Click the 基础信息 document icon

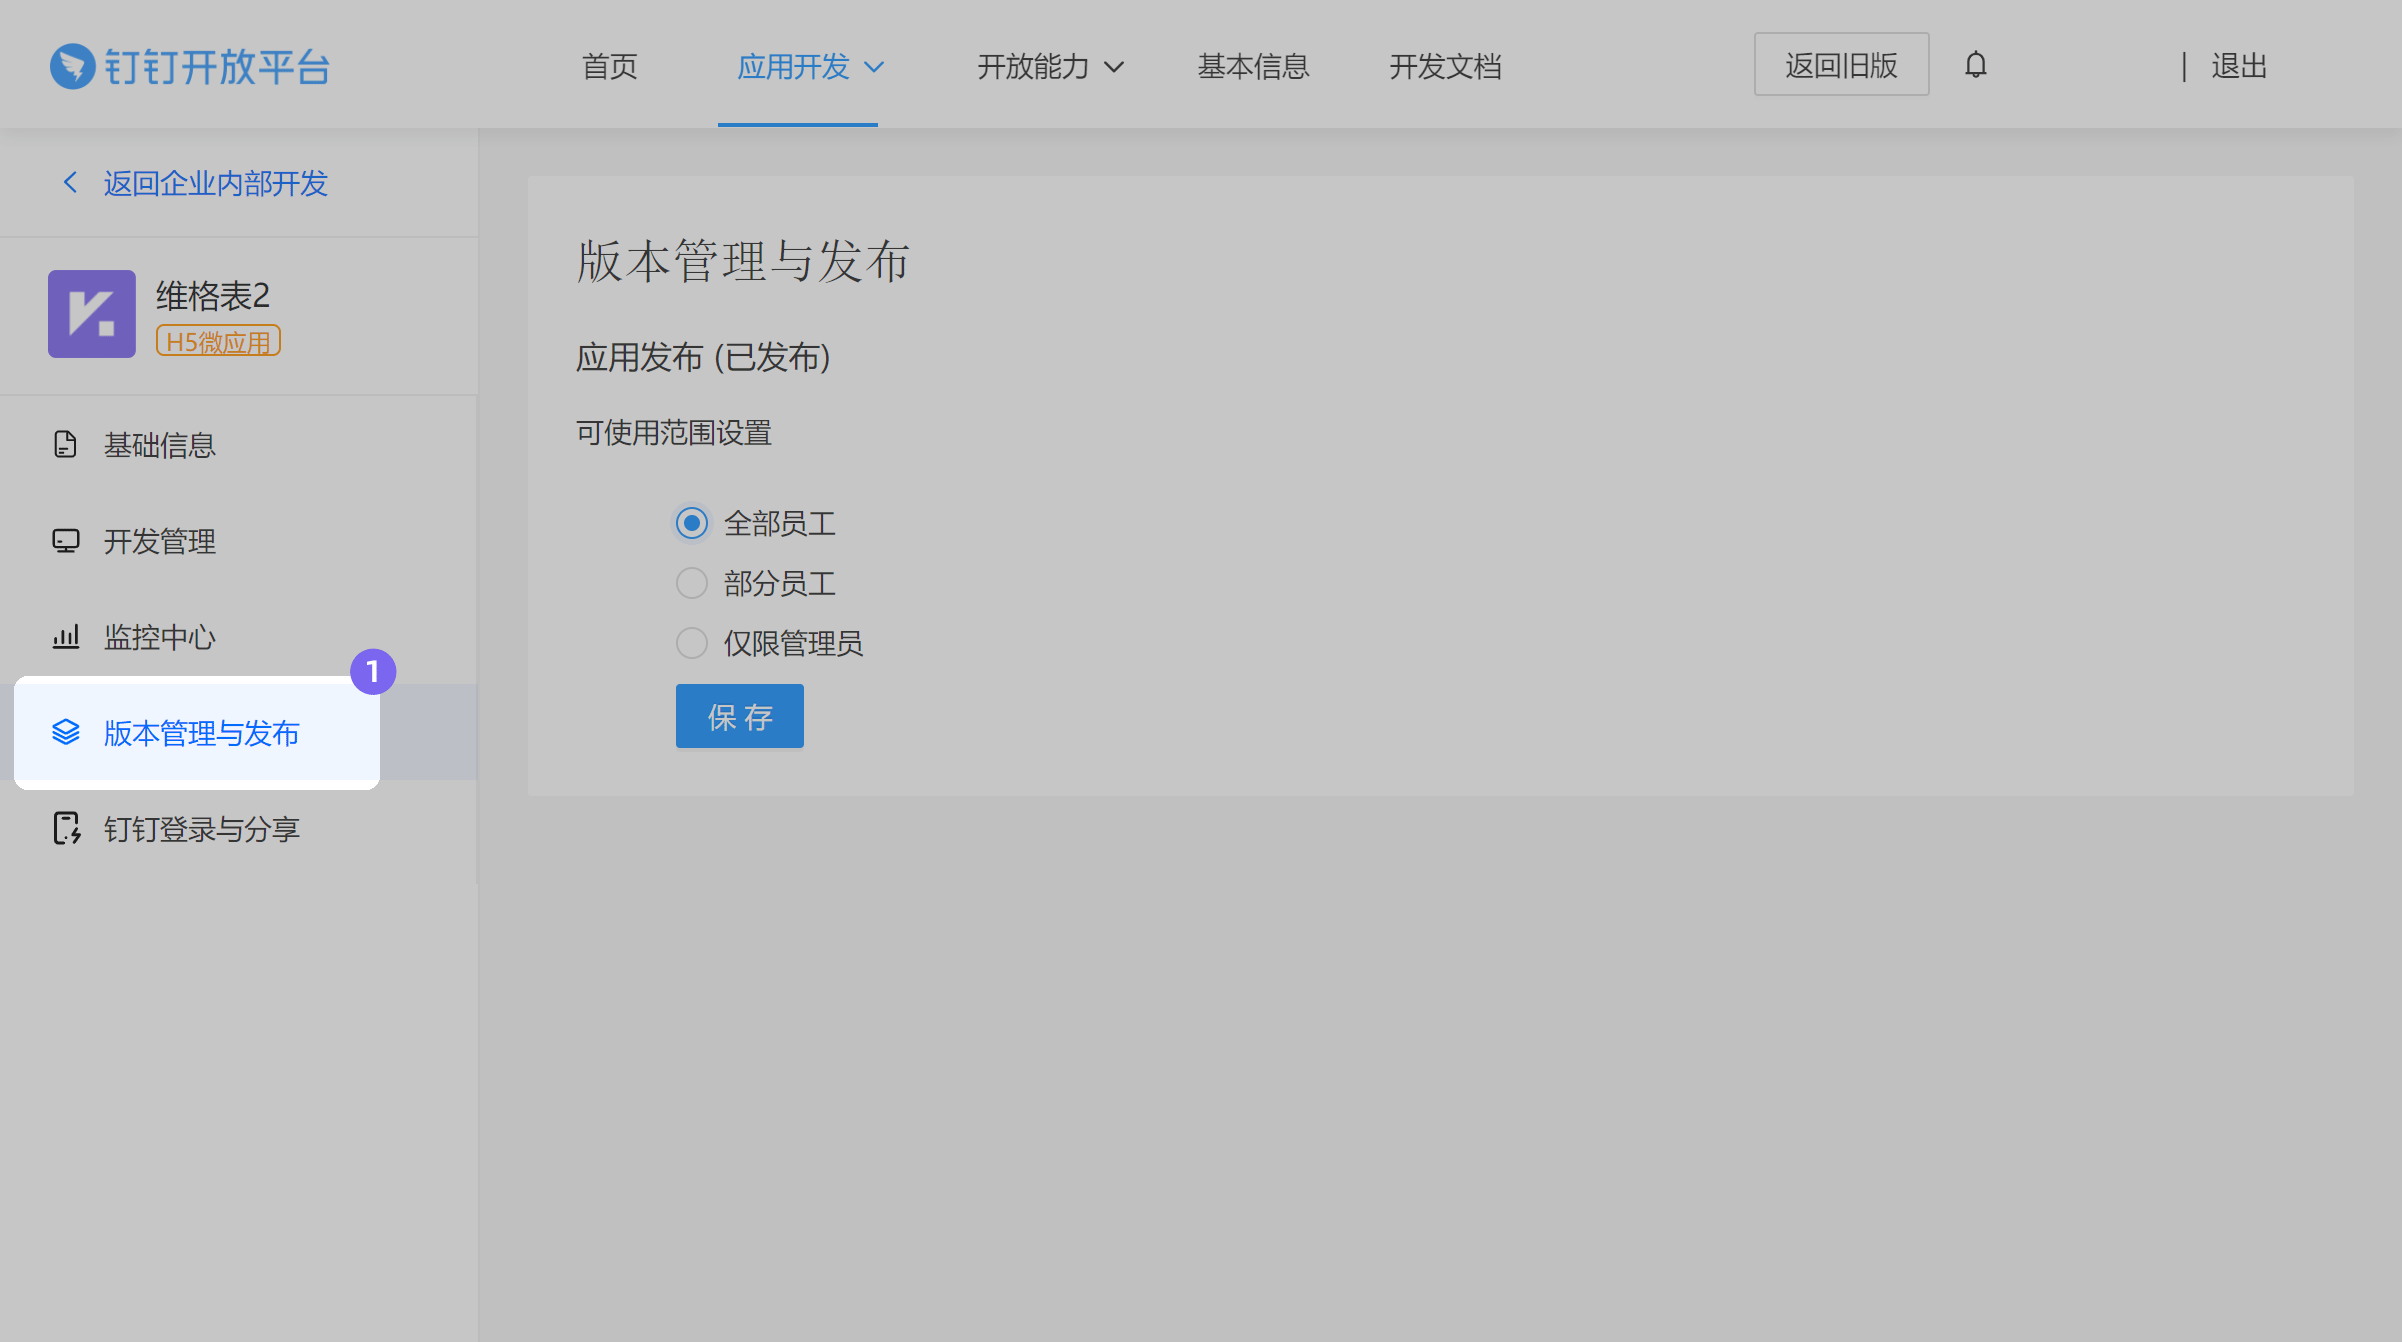click(66, 444)
